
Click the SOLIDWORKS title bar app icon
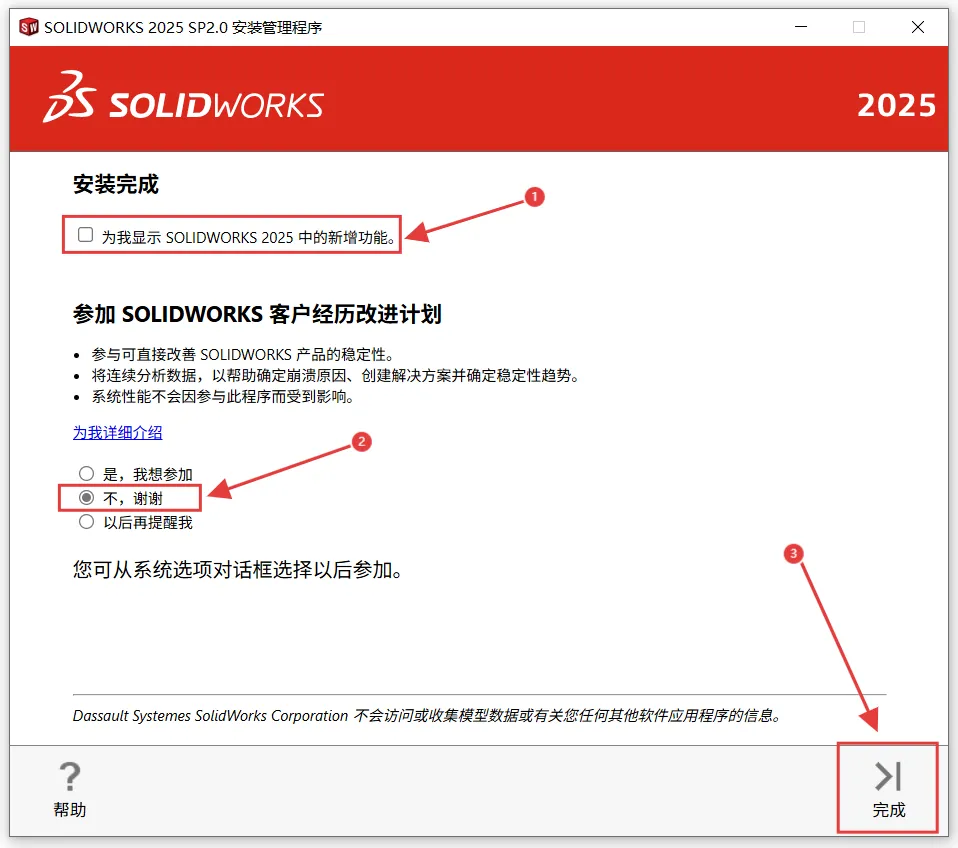click(x=29, y=27)
